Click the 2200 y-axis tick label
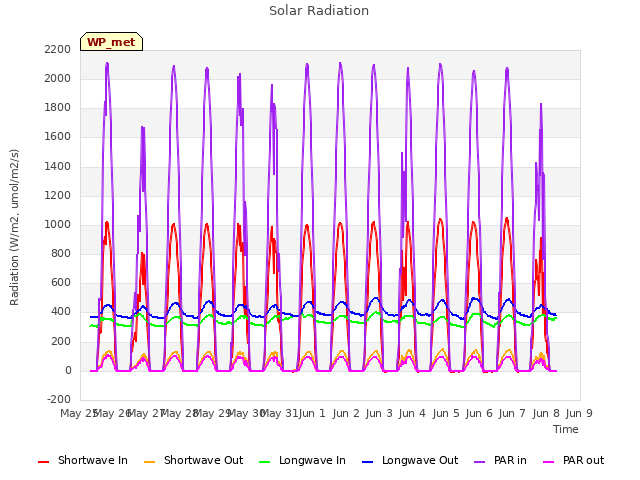640x480 pixels. tap(58, 49)
